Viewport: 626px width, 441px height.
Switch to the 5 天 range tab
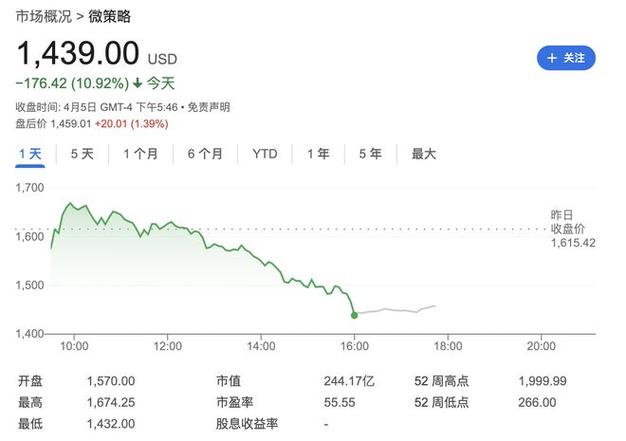82,154
